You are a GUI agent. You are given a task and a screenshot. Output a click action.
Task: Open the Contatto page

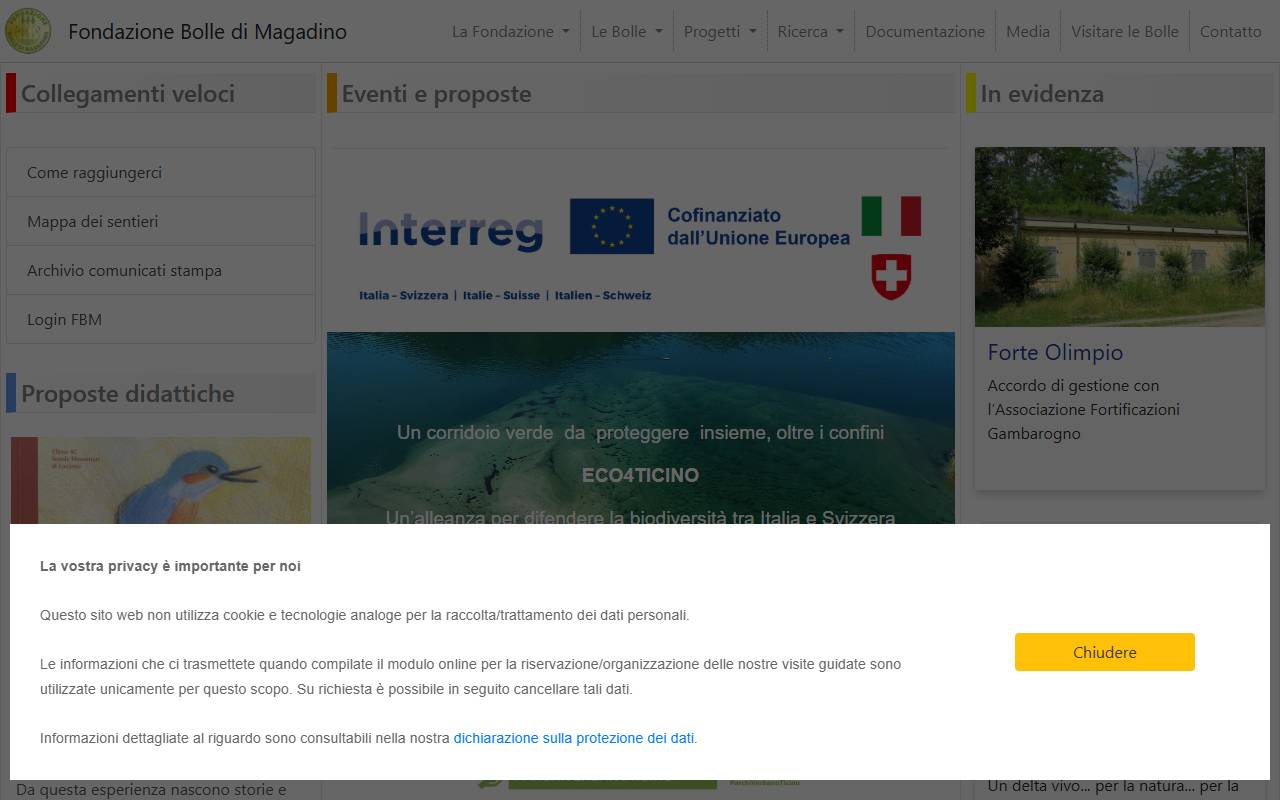[1230, 31]
